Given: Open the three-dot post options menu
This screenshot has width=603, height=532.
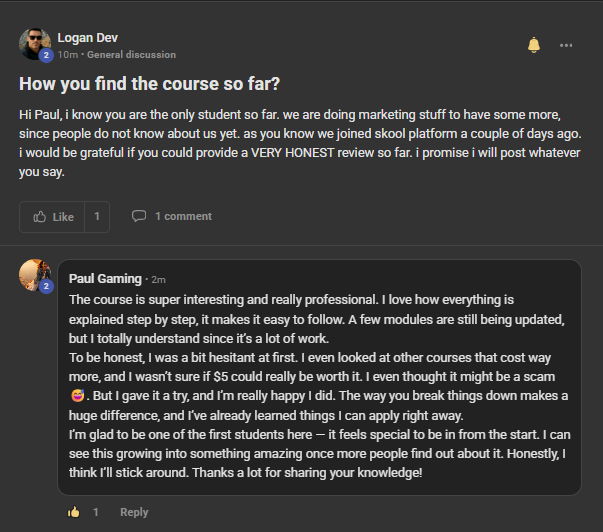Looking at the screenshot, I should (566, 45).
